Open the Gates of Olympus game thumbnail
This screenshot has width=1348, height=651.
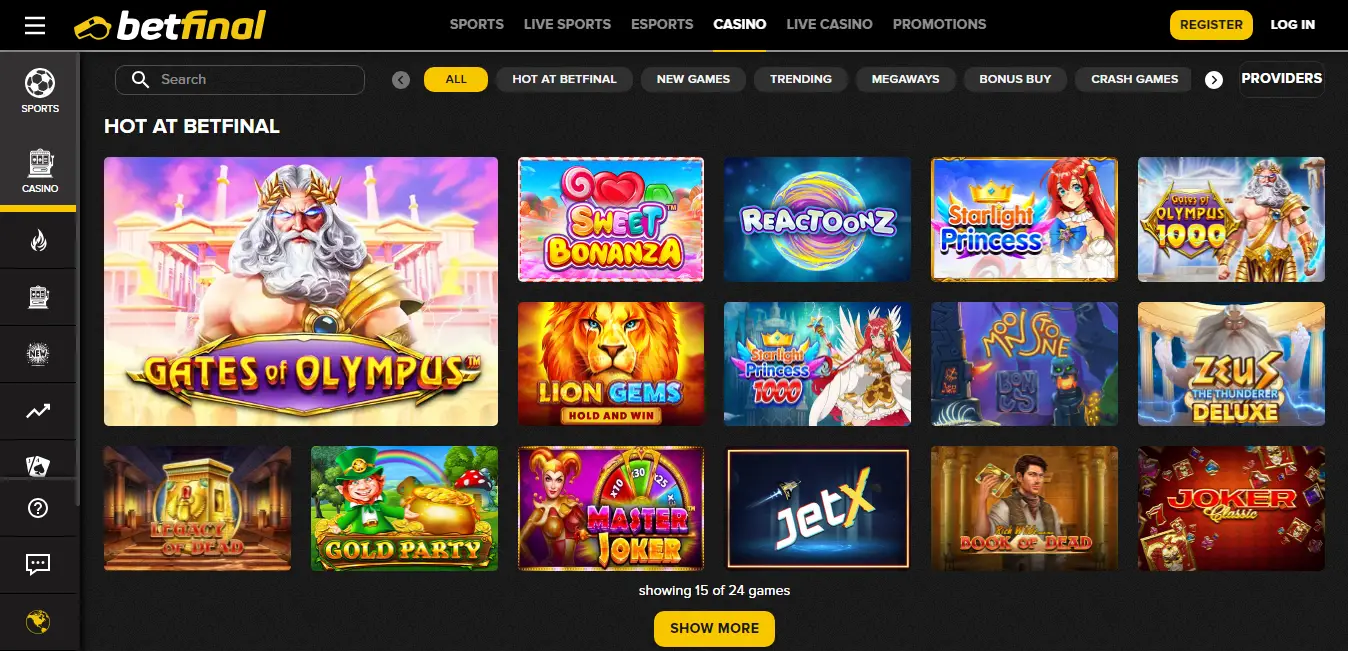point(301,291)
